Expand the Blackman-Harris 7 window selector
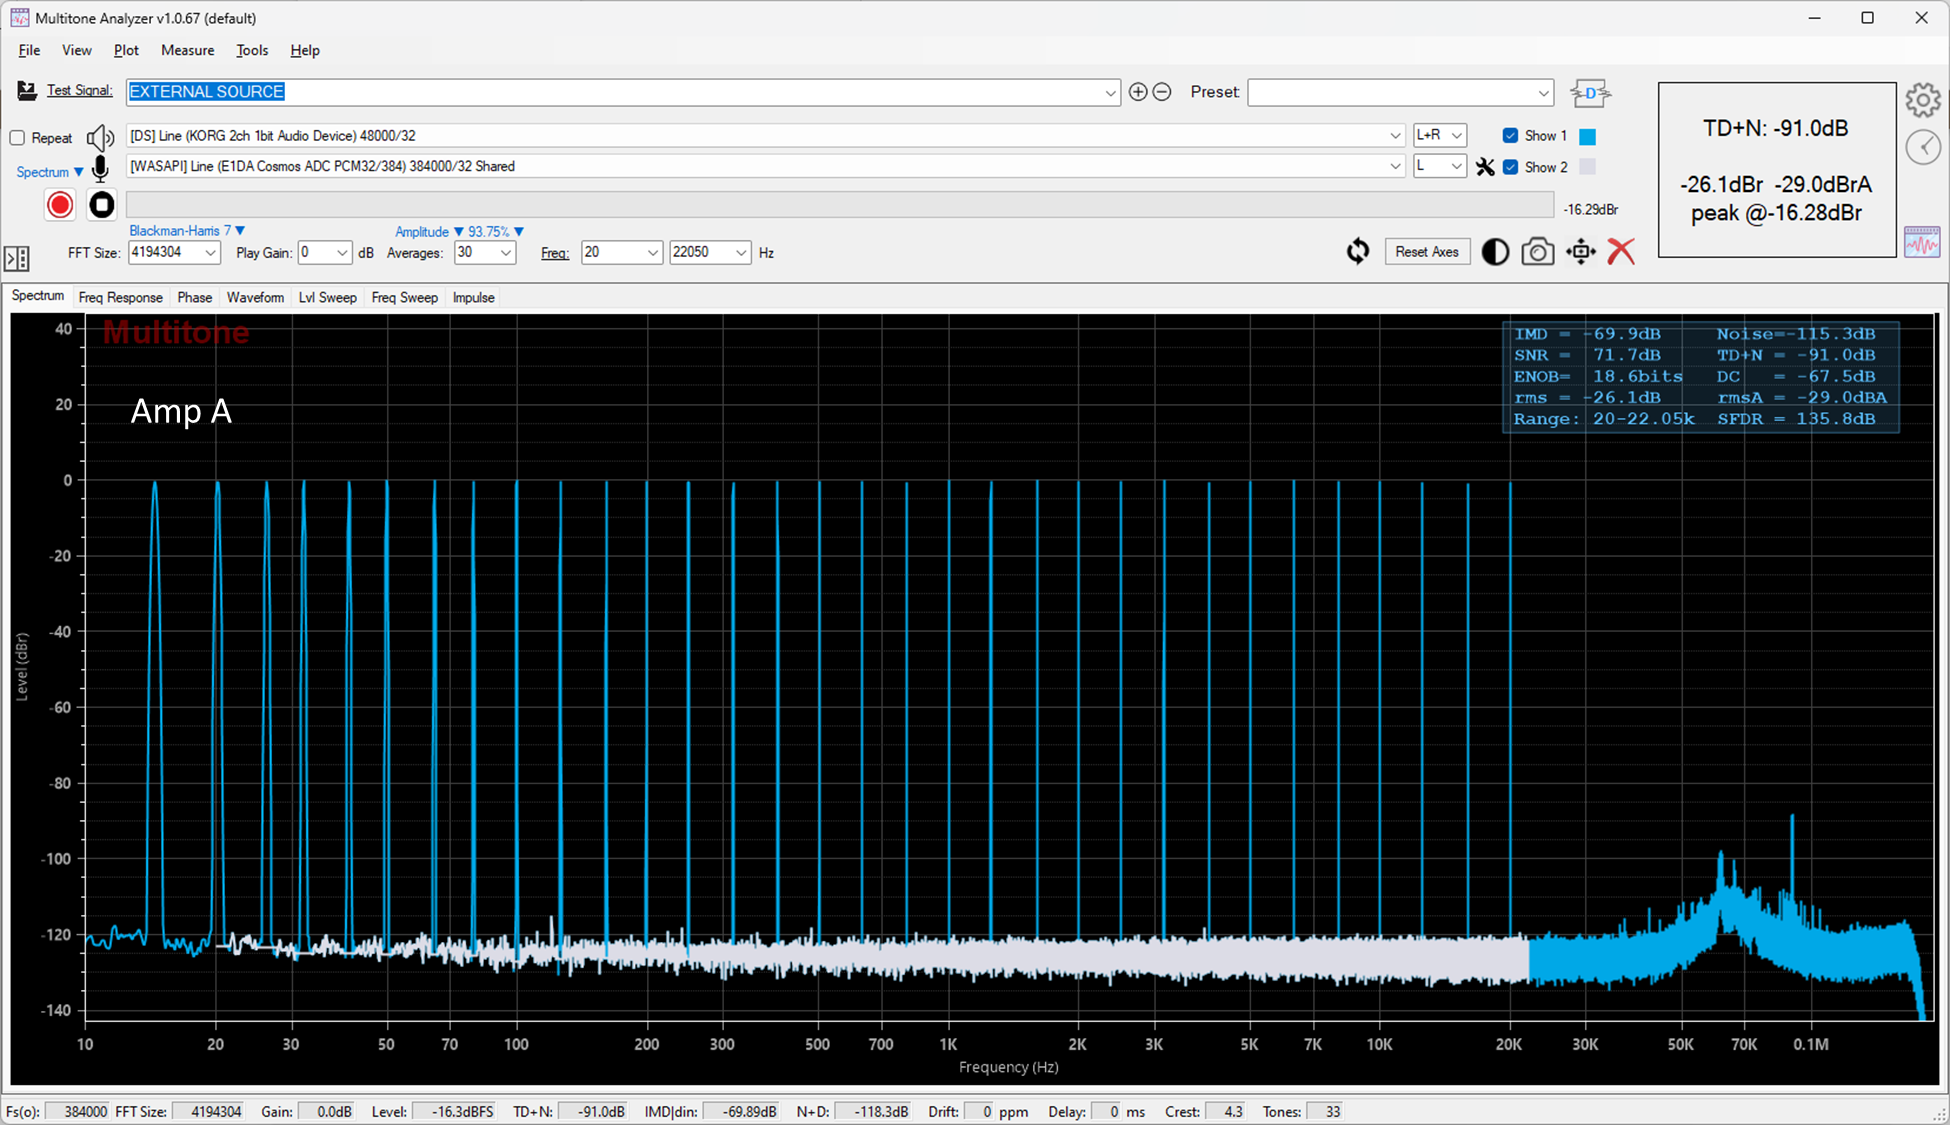This screenshot has width=1950, height=1125. [x=187, y=231]
